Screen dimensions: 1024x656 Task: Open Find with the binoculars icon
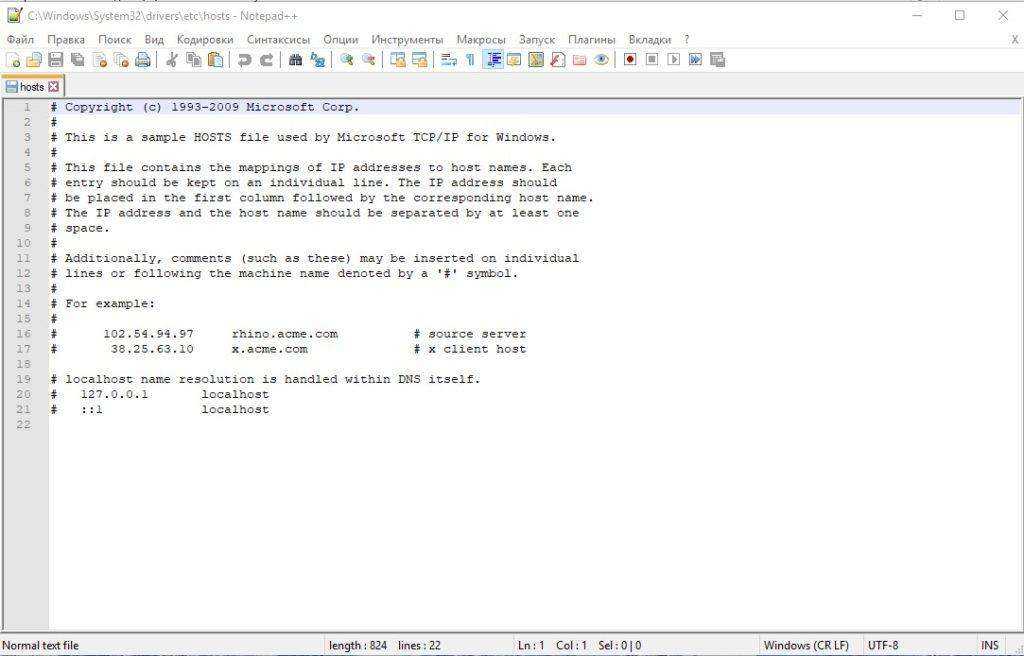tap(295, 60)
